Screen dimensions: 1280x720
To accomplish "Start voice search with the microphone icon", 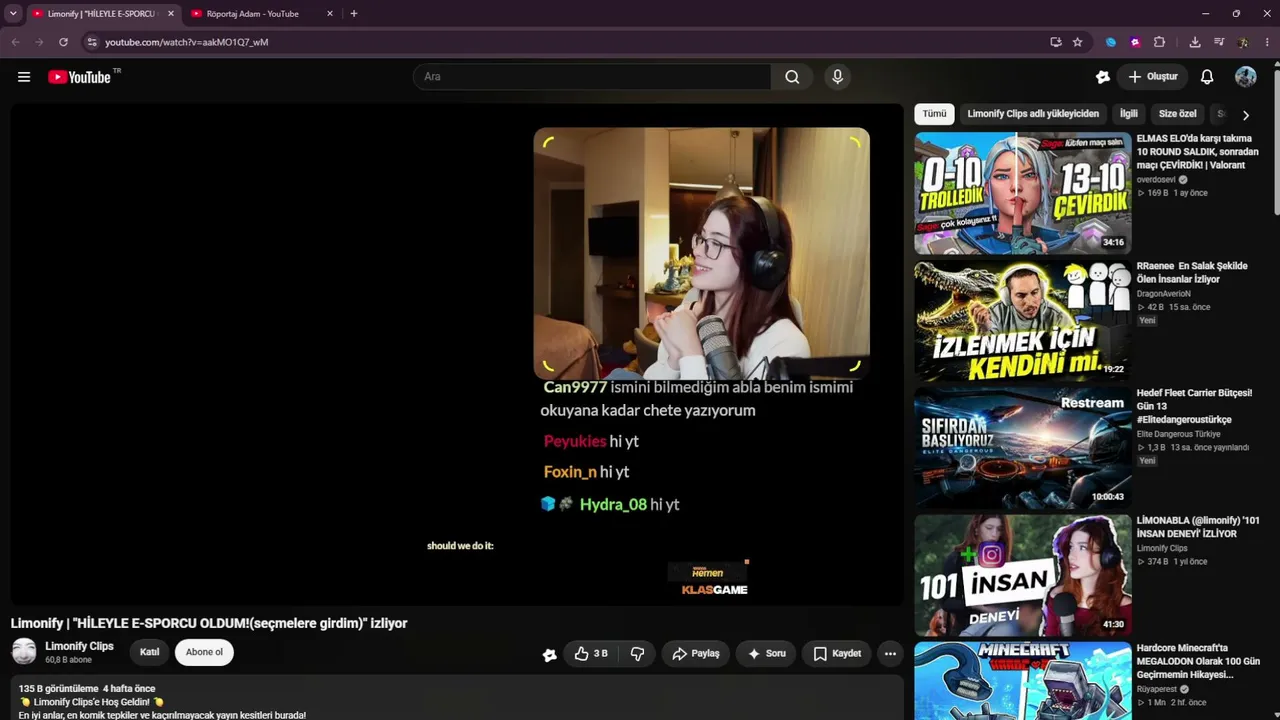I will click(838, 77).
